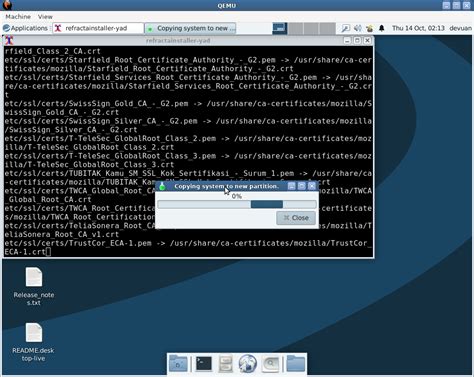This screenshot has width=474, height=377.
Task: Close the Copying system dialog window
Action: click(x=312, y=186)
